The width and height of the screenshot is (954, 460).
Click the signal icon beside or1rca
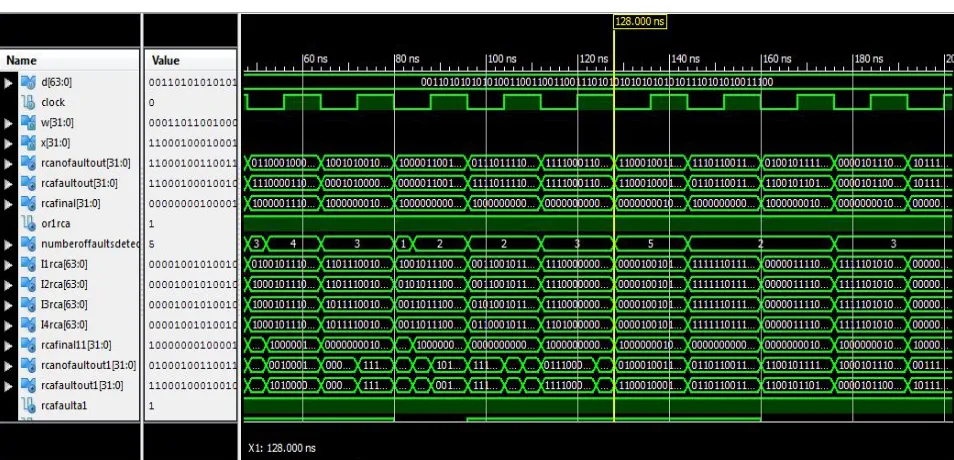point(28,223)
